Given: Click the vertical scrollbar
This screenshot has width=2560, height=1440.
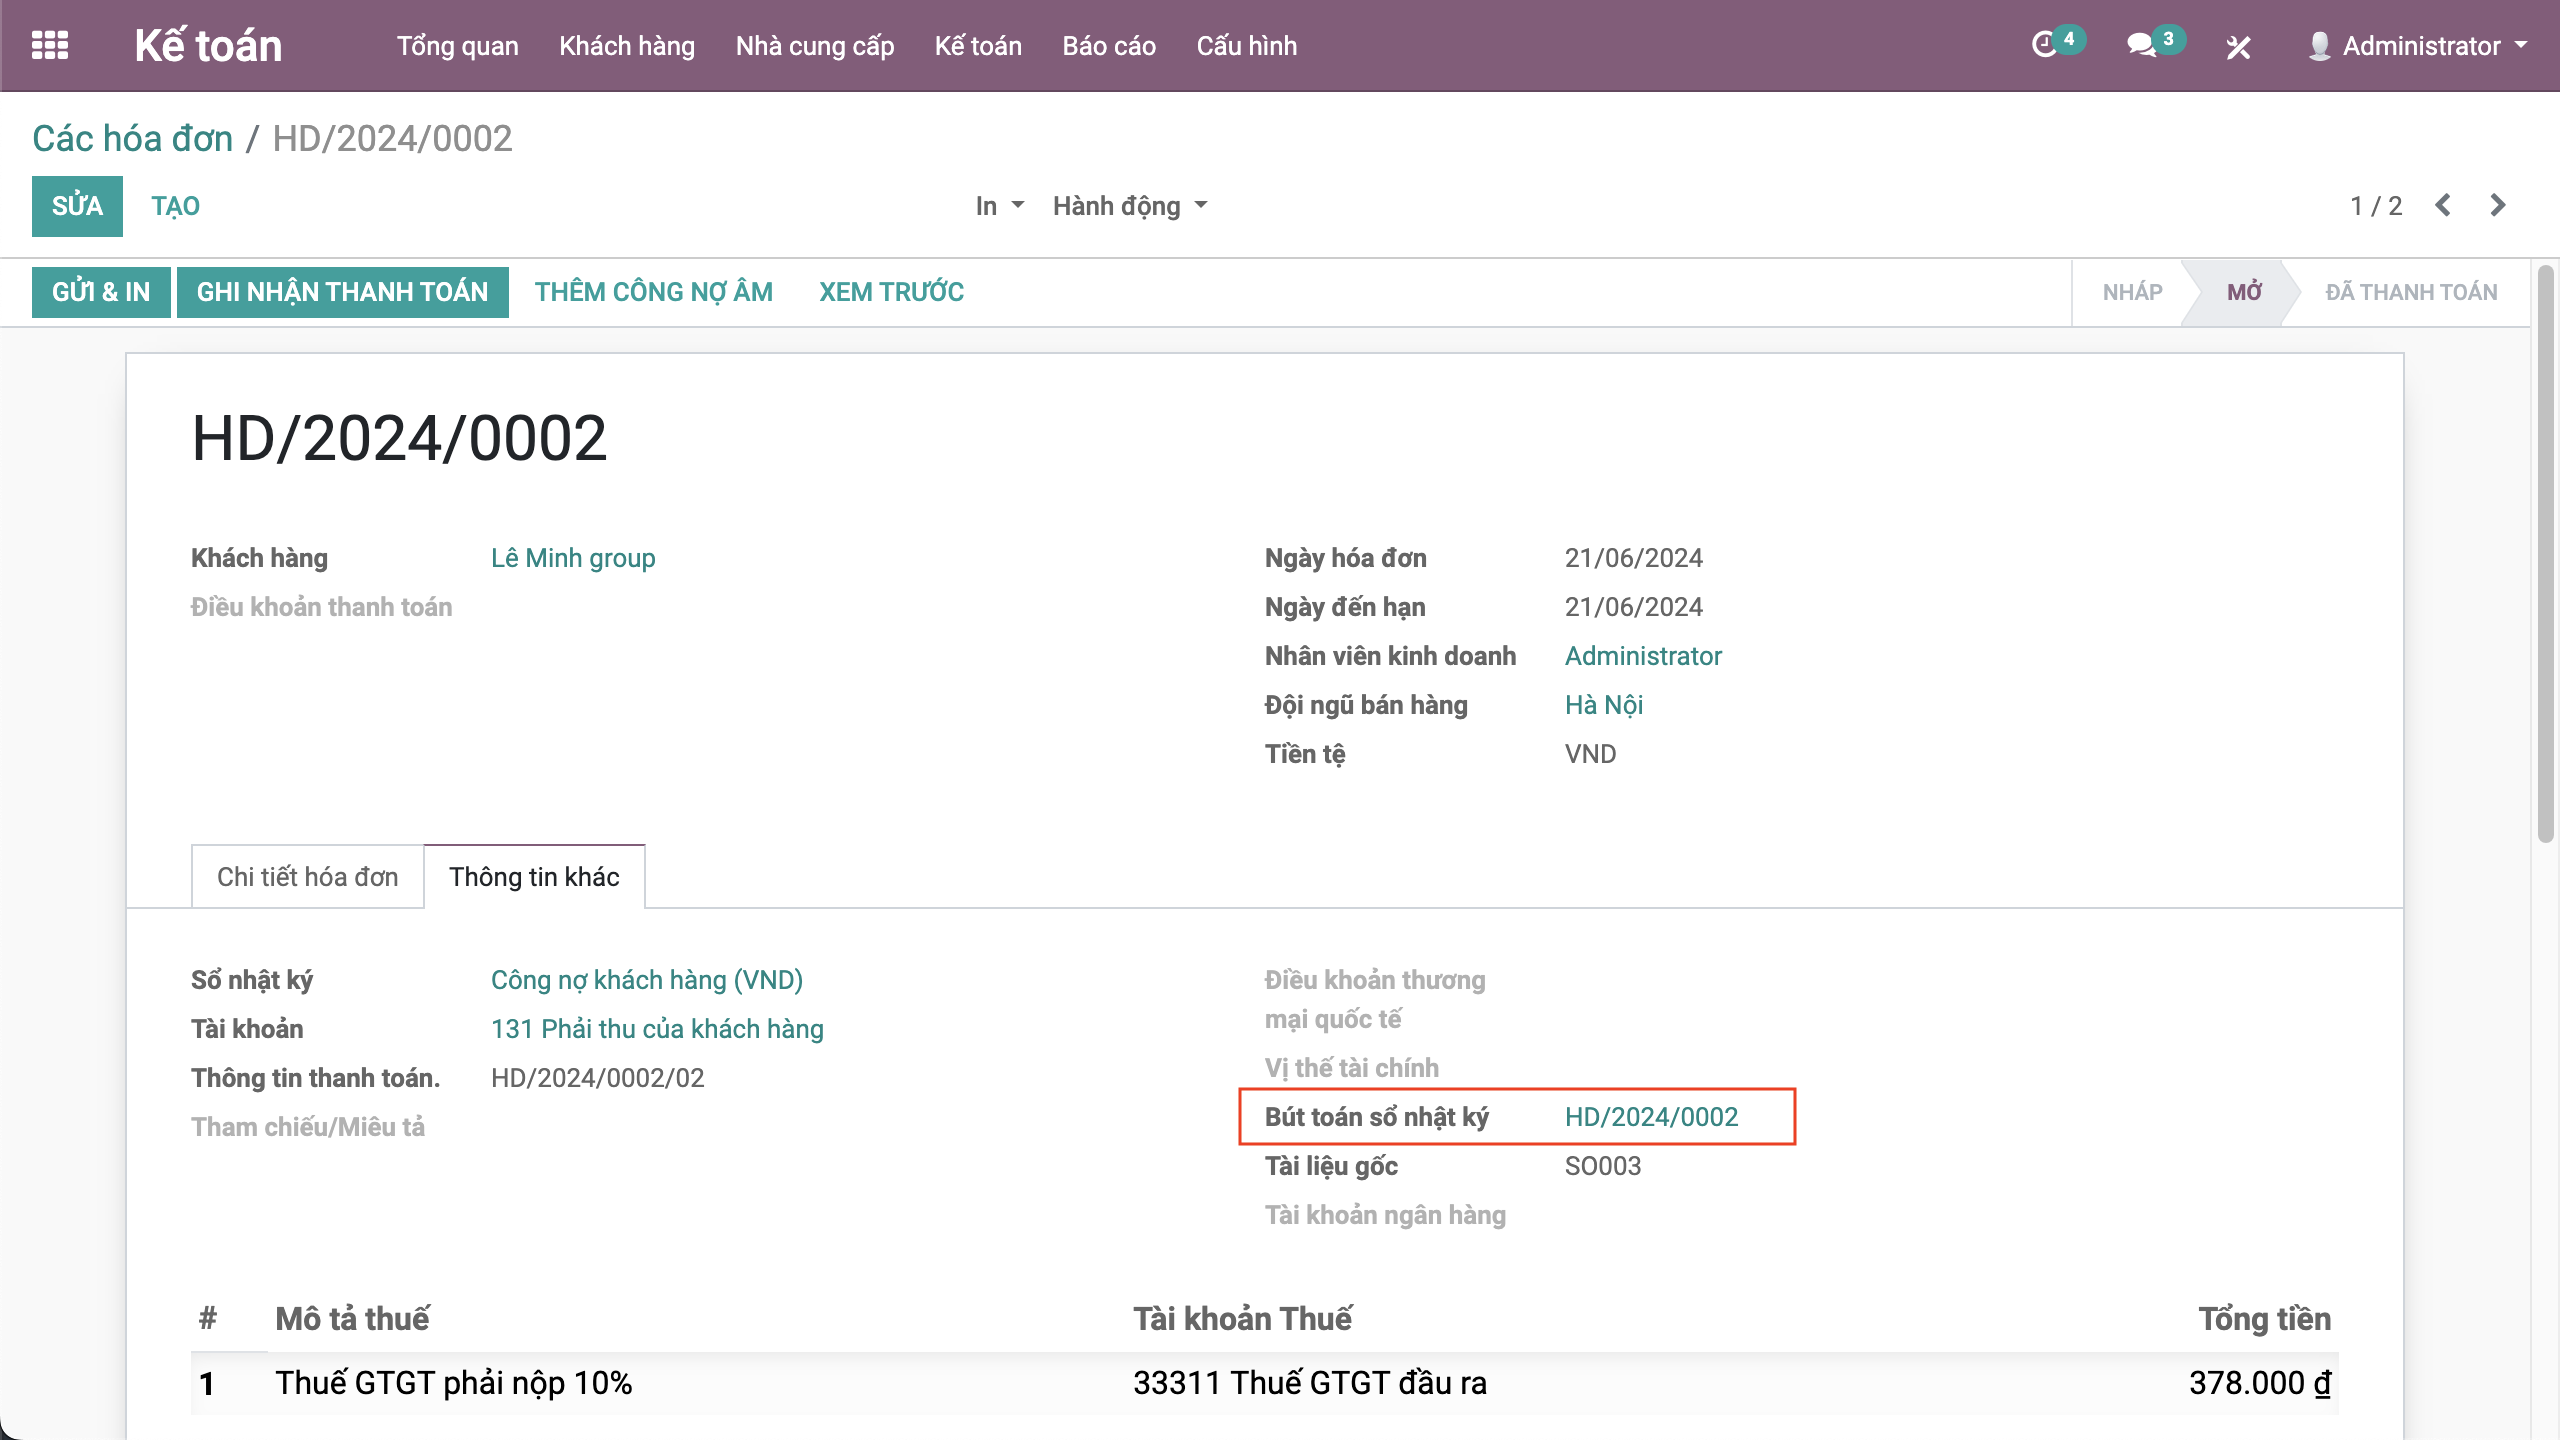Looking at the screenshot, I should 2545,555.
